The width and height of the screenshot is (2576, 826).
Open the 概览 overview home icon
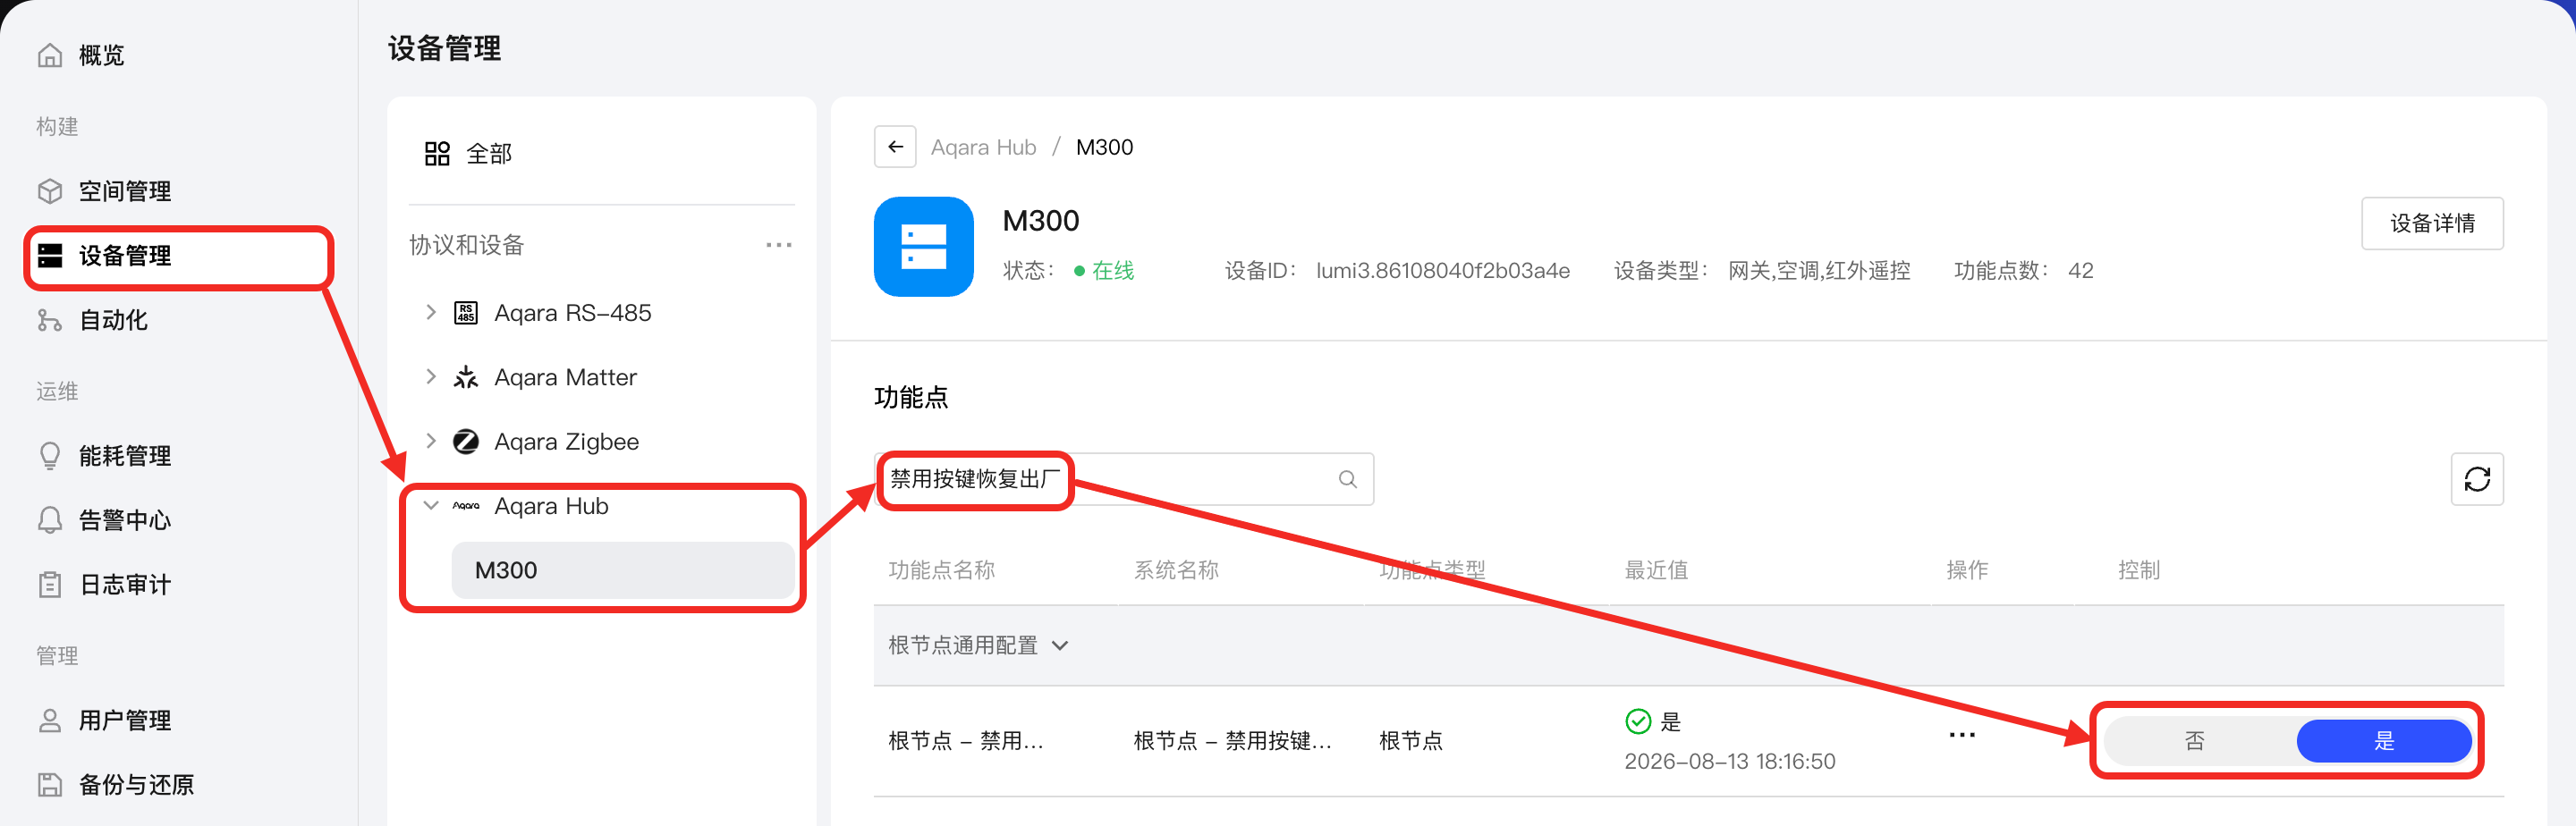50,55
